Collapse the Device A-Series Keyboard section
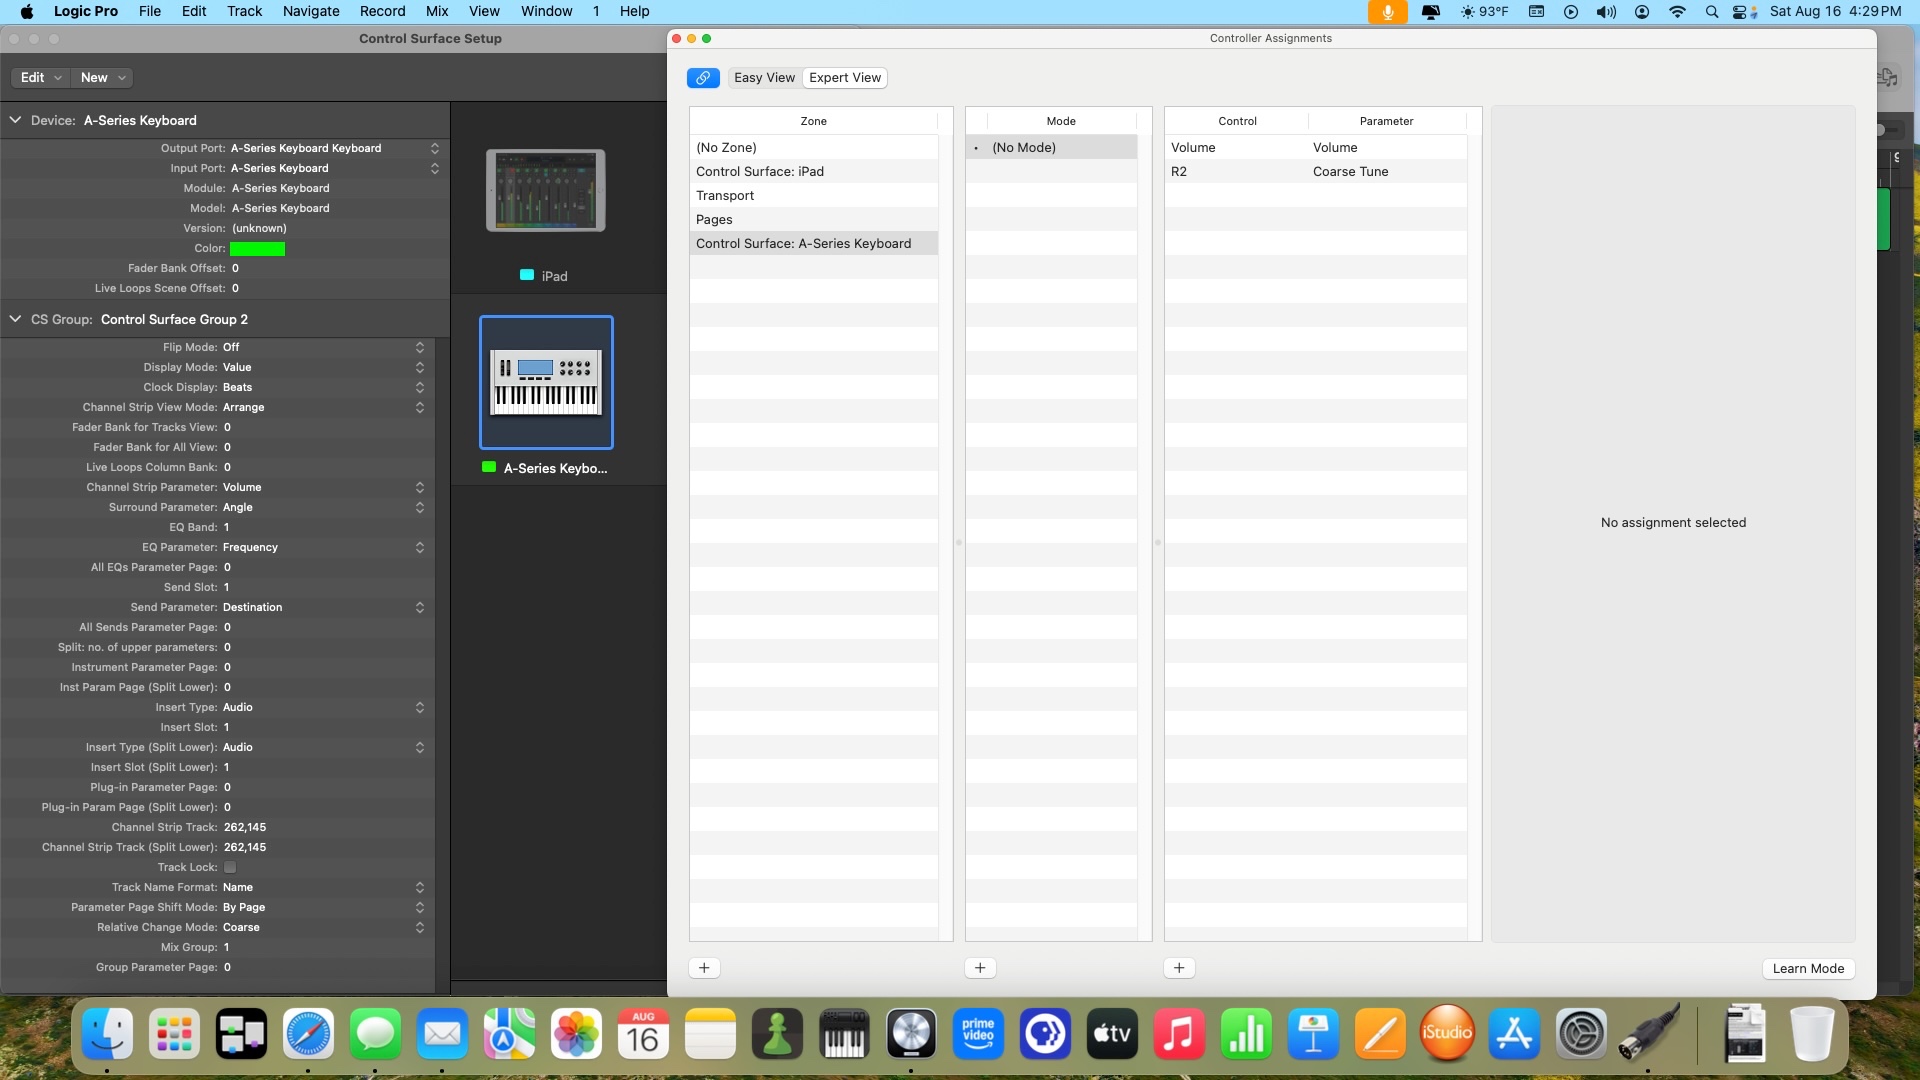The height and width of the screenshot is (1080, 1920). [15, 120]
